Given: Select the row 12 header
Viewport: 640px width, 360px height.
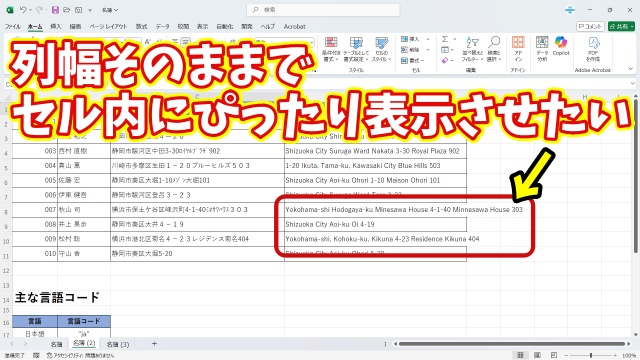Looking at the screenshot, I should (x=6, y=271).
